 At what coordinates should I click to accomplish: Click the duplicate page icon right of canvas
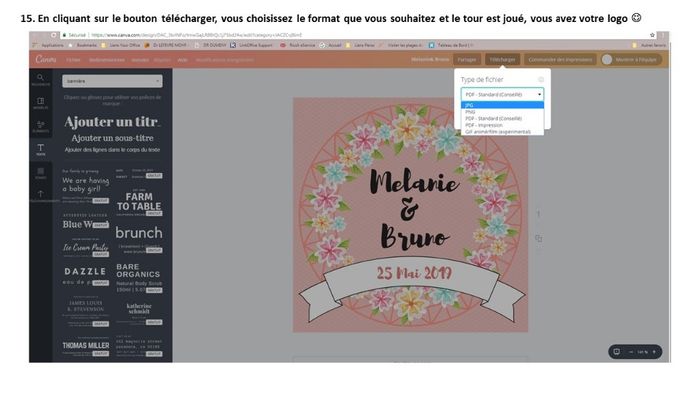539,238
